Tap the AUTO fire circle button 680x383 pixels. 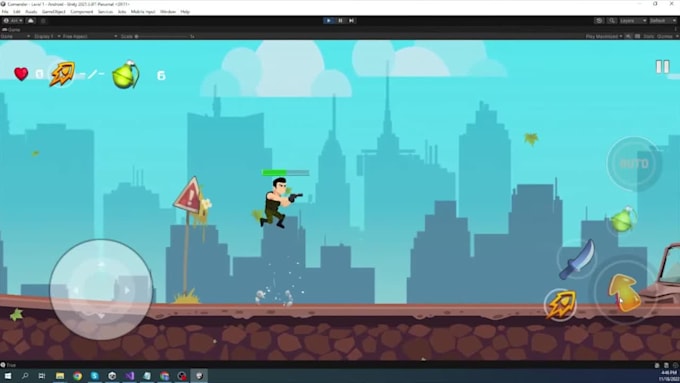click(x=634, y=164)
